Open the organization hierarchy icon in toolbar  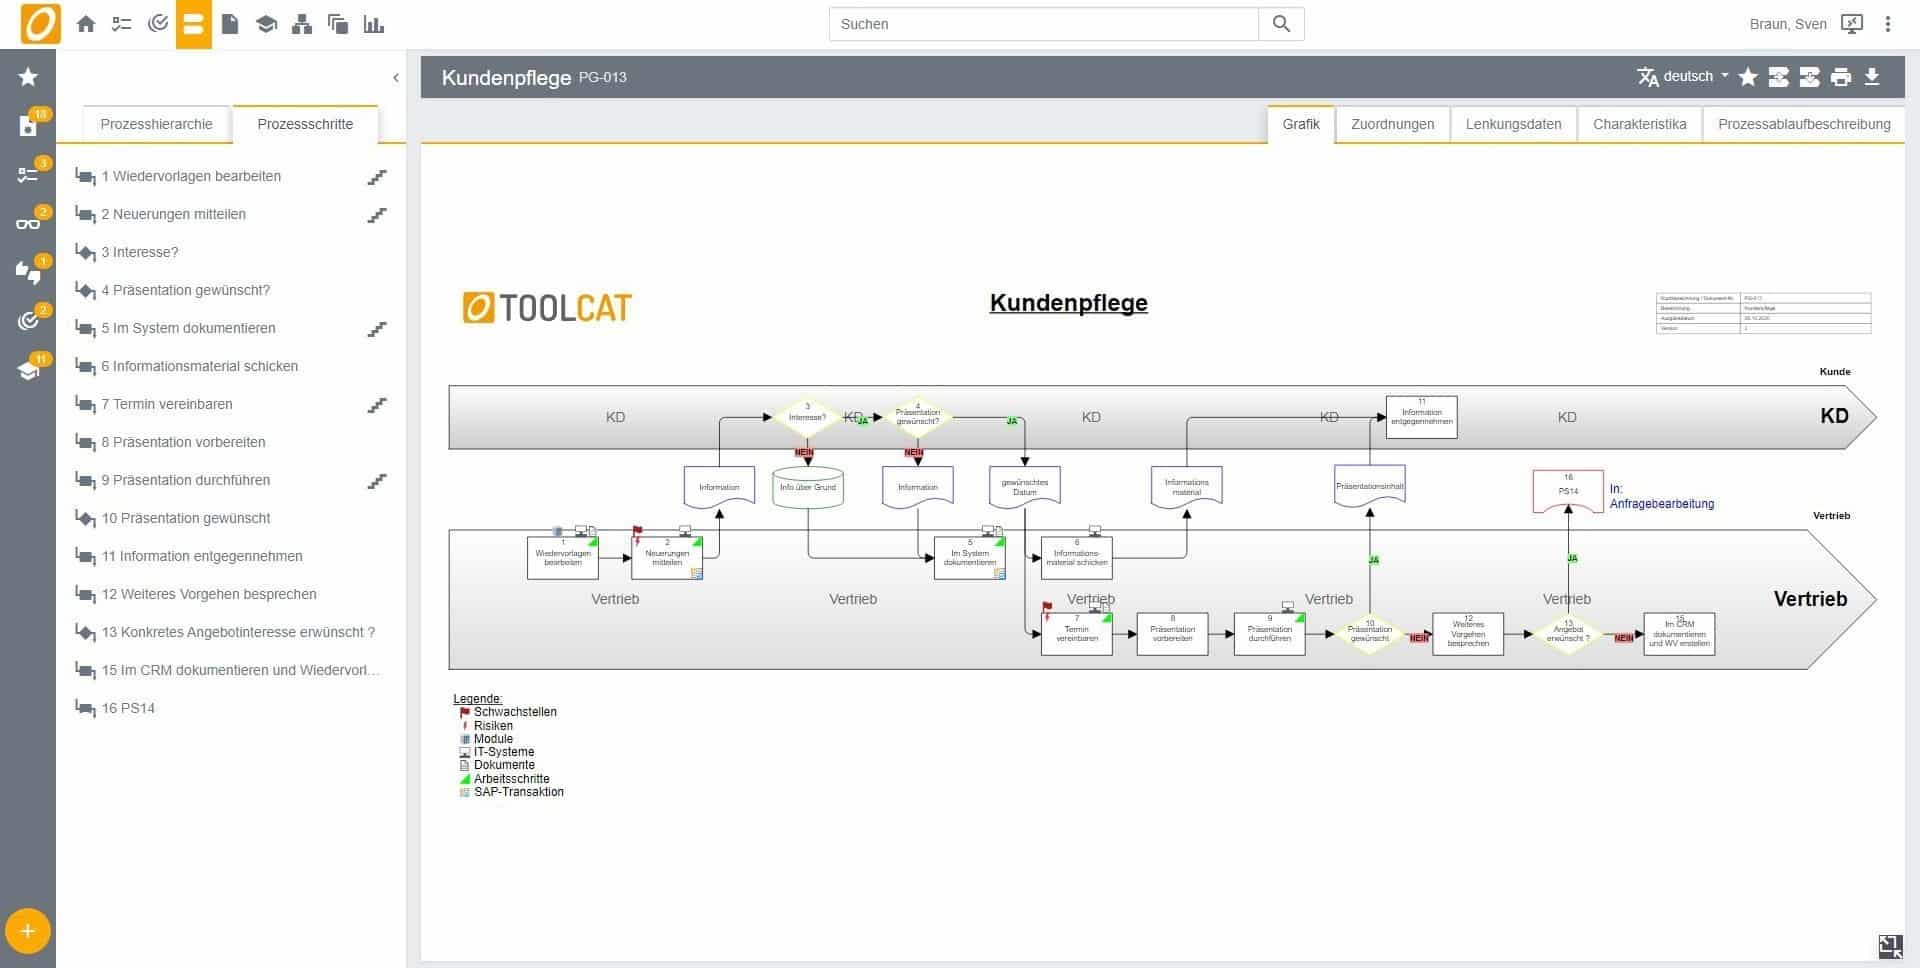[302, 24]
